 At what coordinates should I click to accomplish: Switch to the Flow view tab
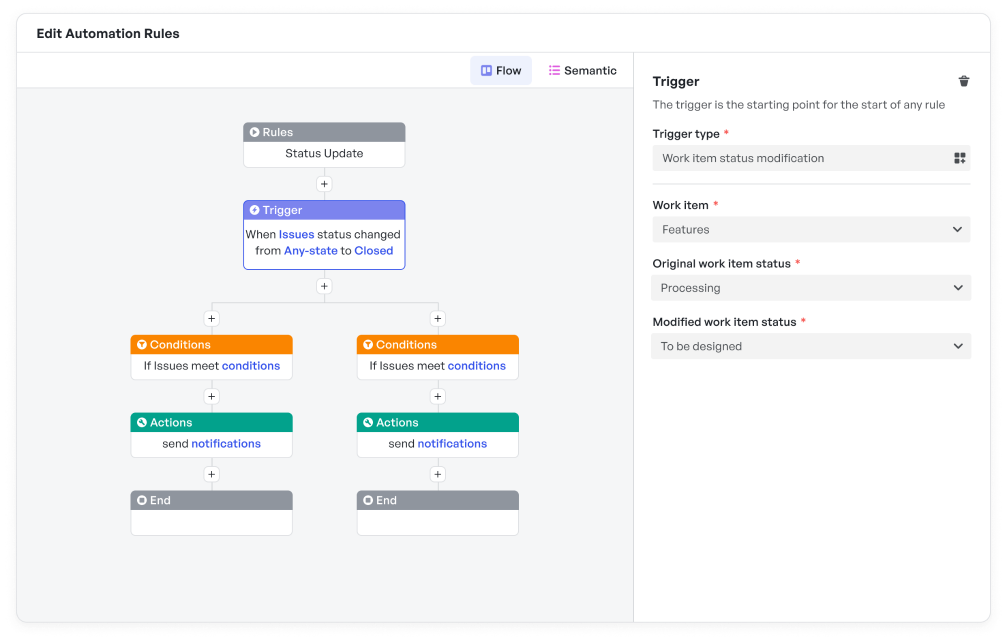(x=501, y=71)
